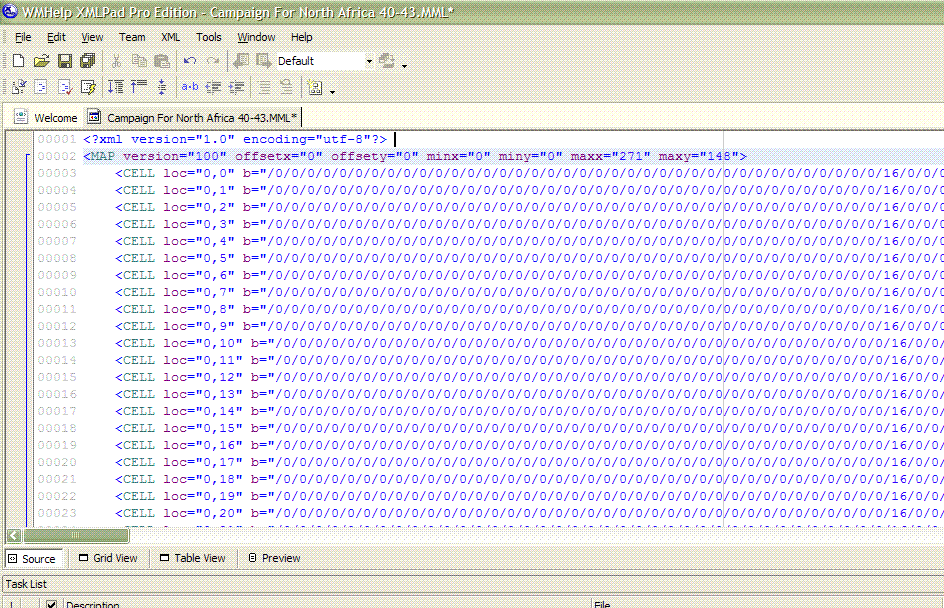Click the CELL loc="0,15" line
The image size is (944, 608).
point(529,428)
